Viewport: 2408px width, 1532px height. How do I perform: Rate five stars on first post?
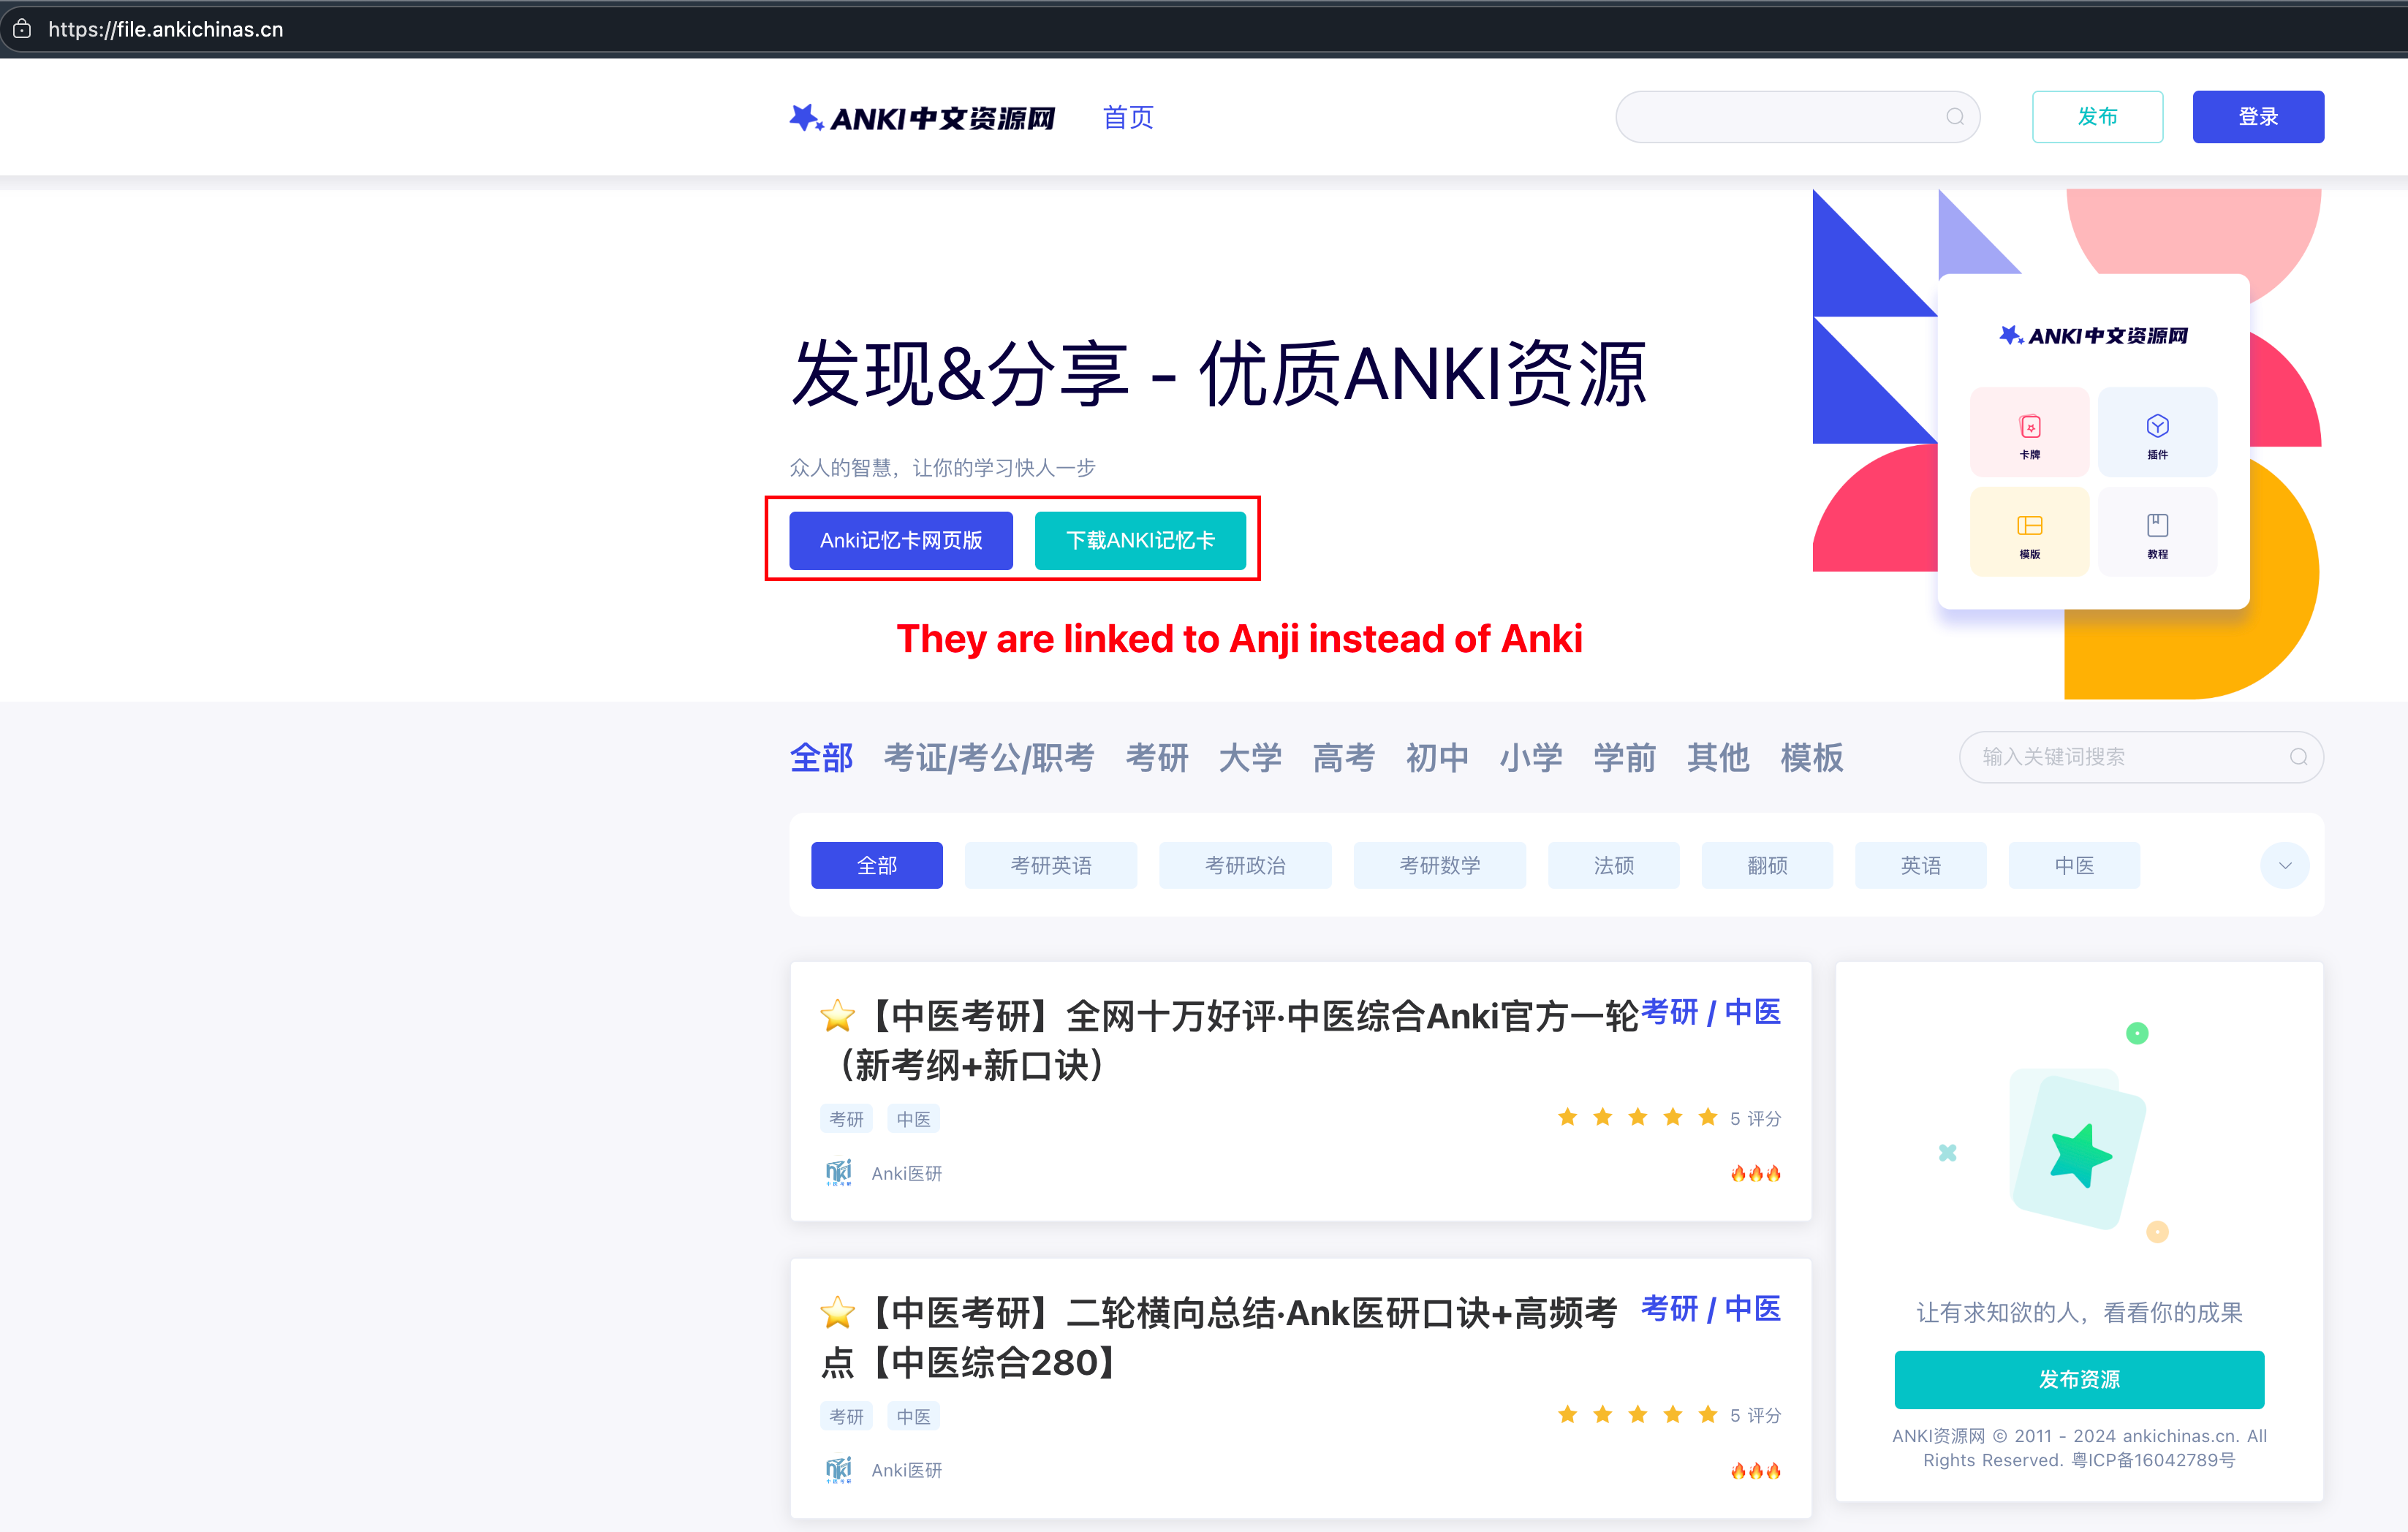[1707, 1117]
